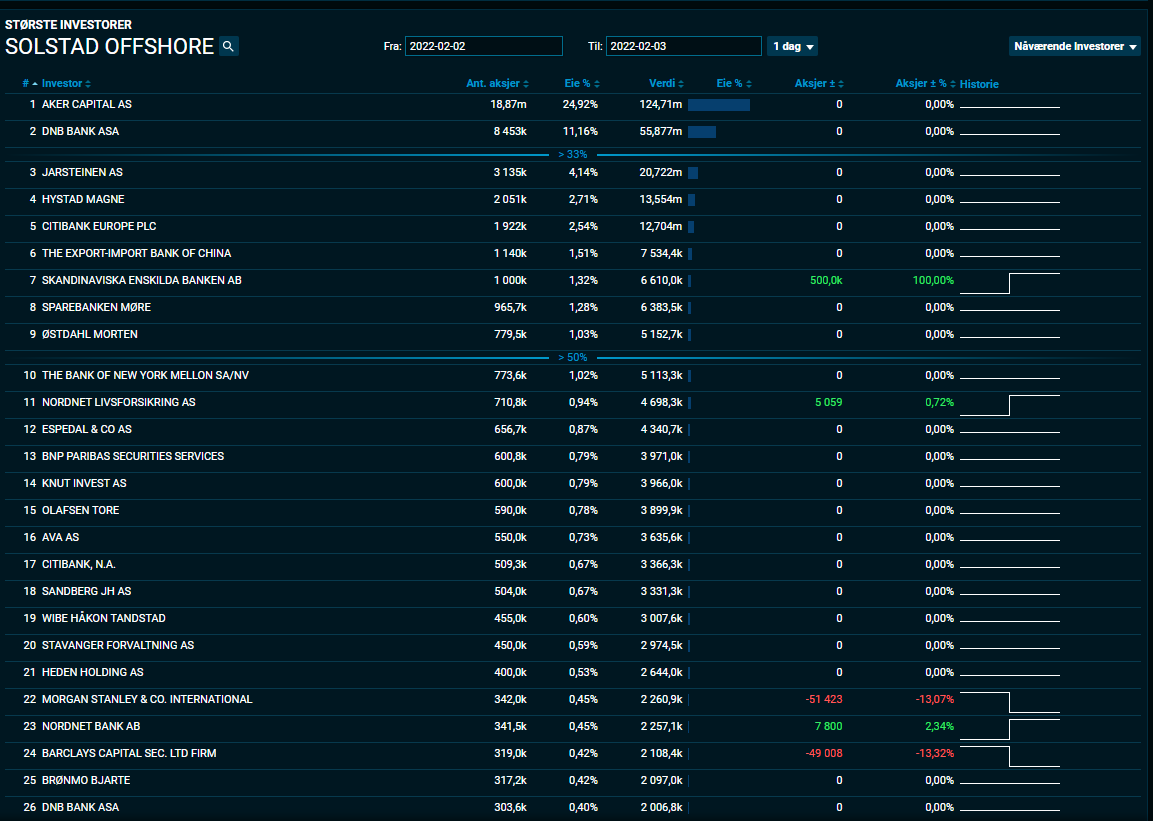Click the 2,34% change for Nordnet Bank

(x=939, y=727)
